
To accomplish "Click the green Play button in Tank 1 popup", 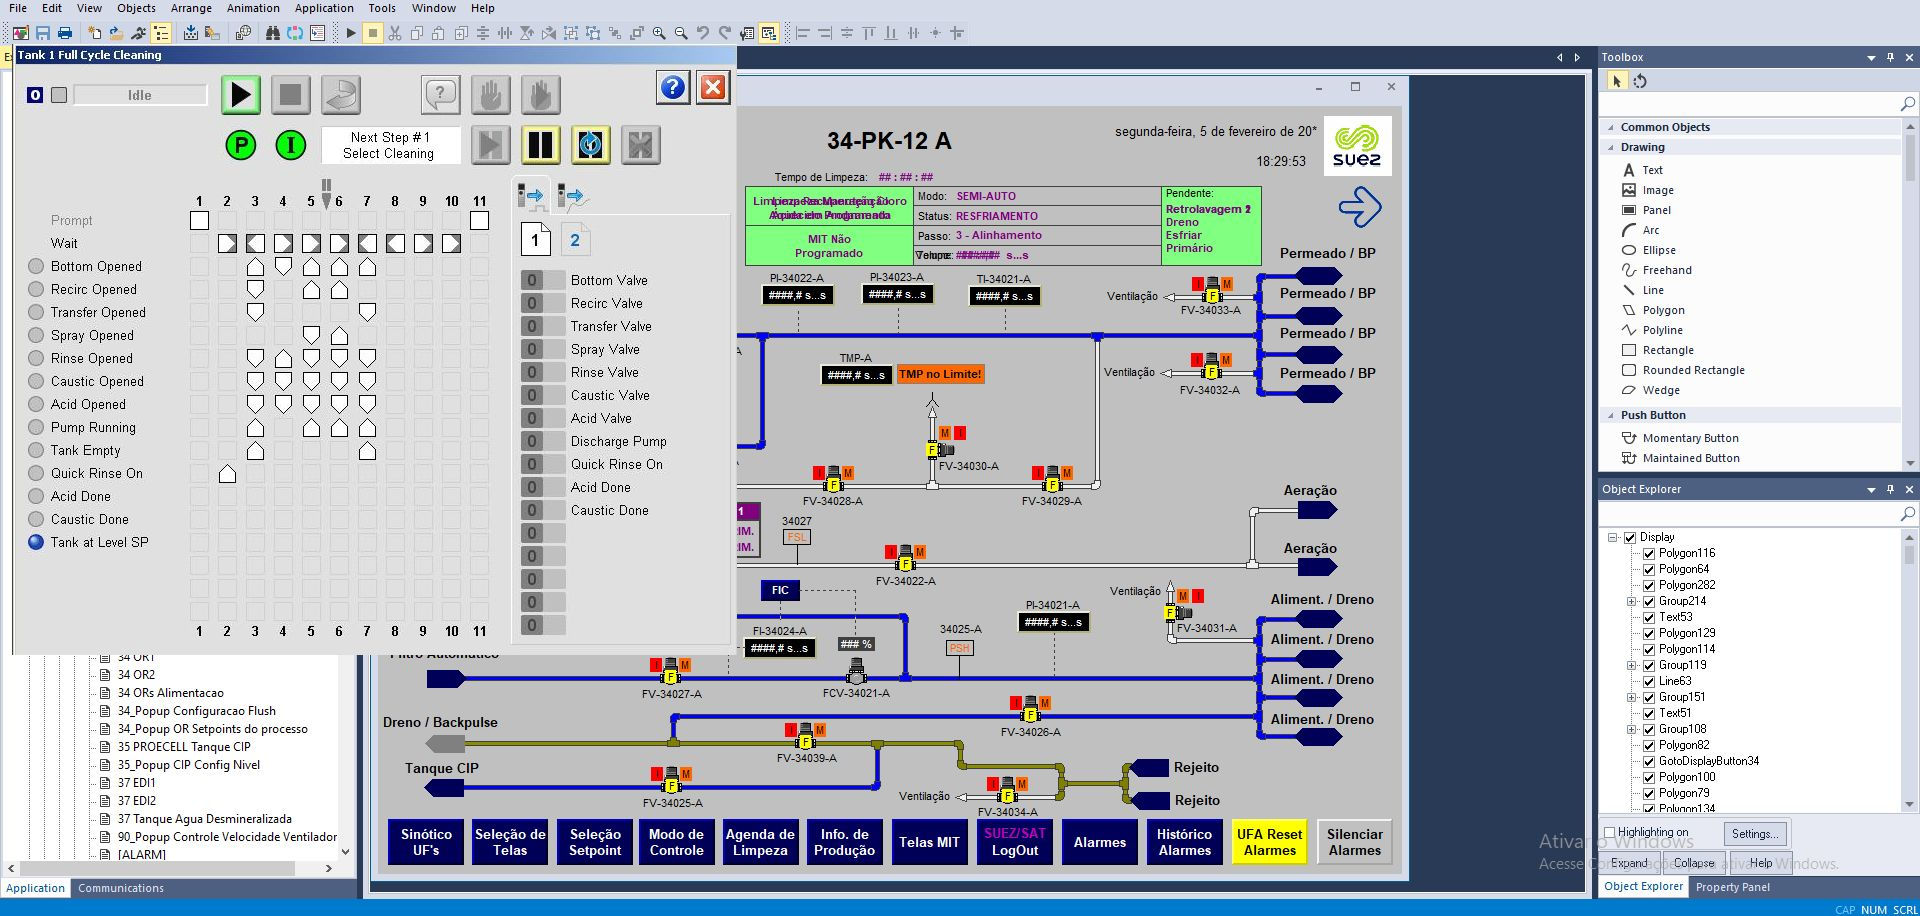I will coord(241,95).
